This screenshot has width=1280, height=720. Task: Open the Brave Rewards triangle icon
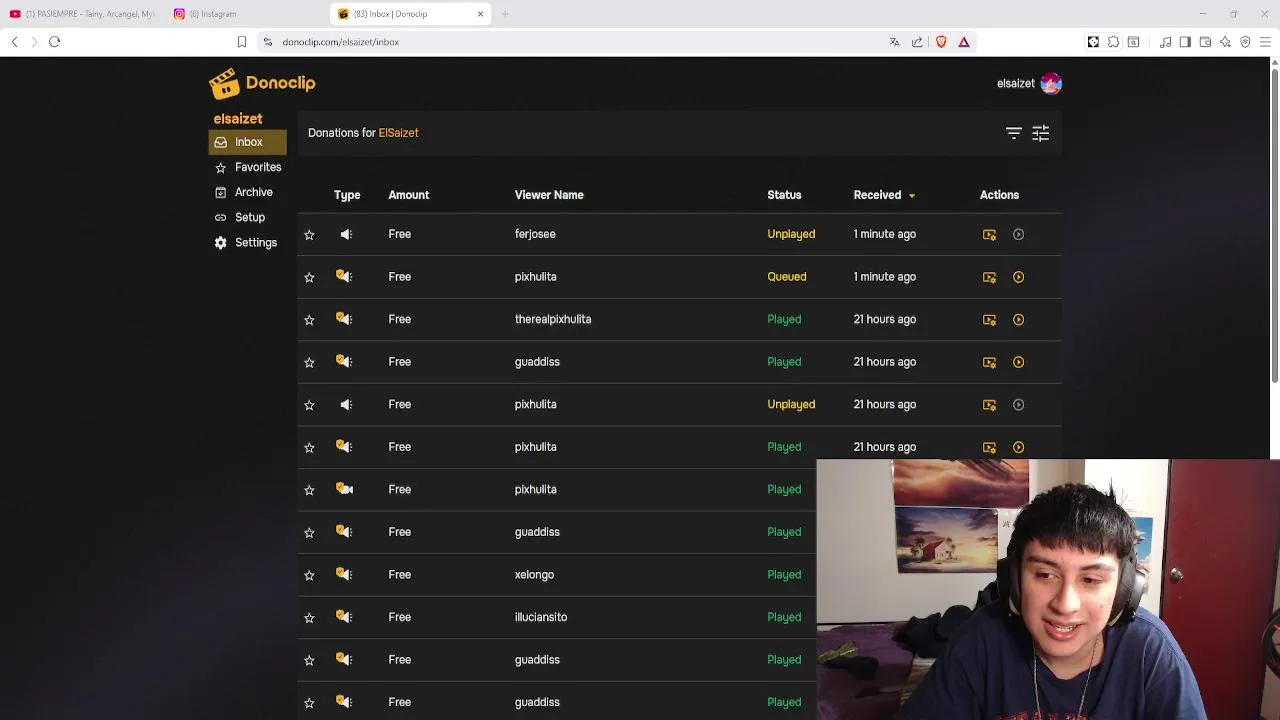pyautogui.click(x=964, y=42)
